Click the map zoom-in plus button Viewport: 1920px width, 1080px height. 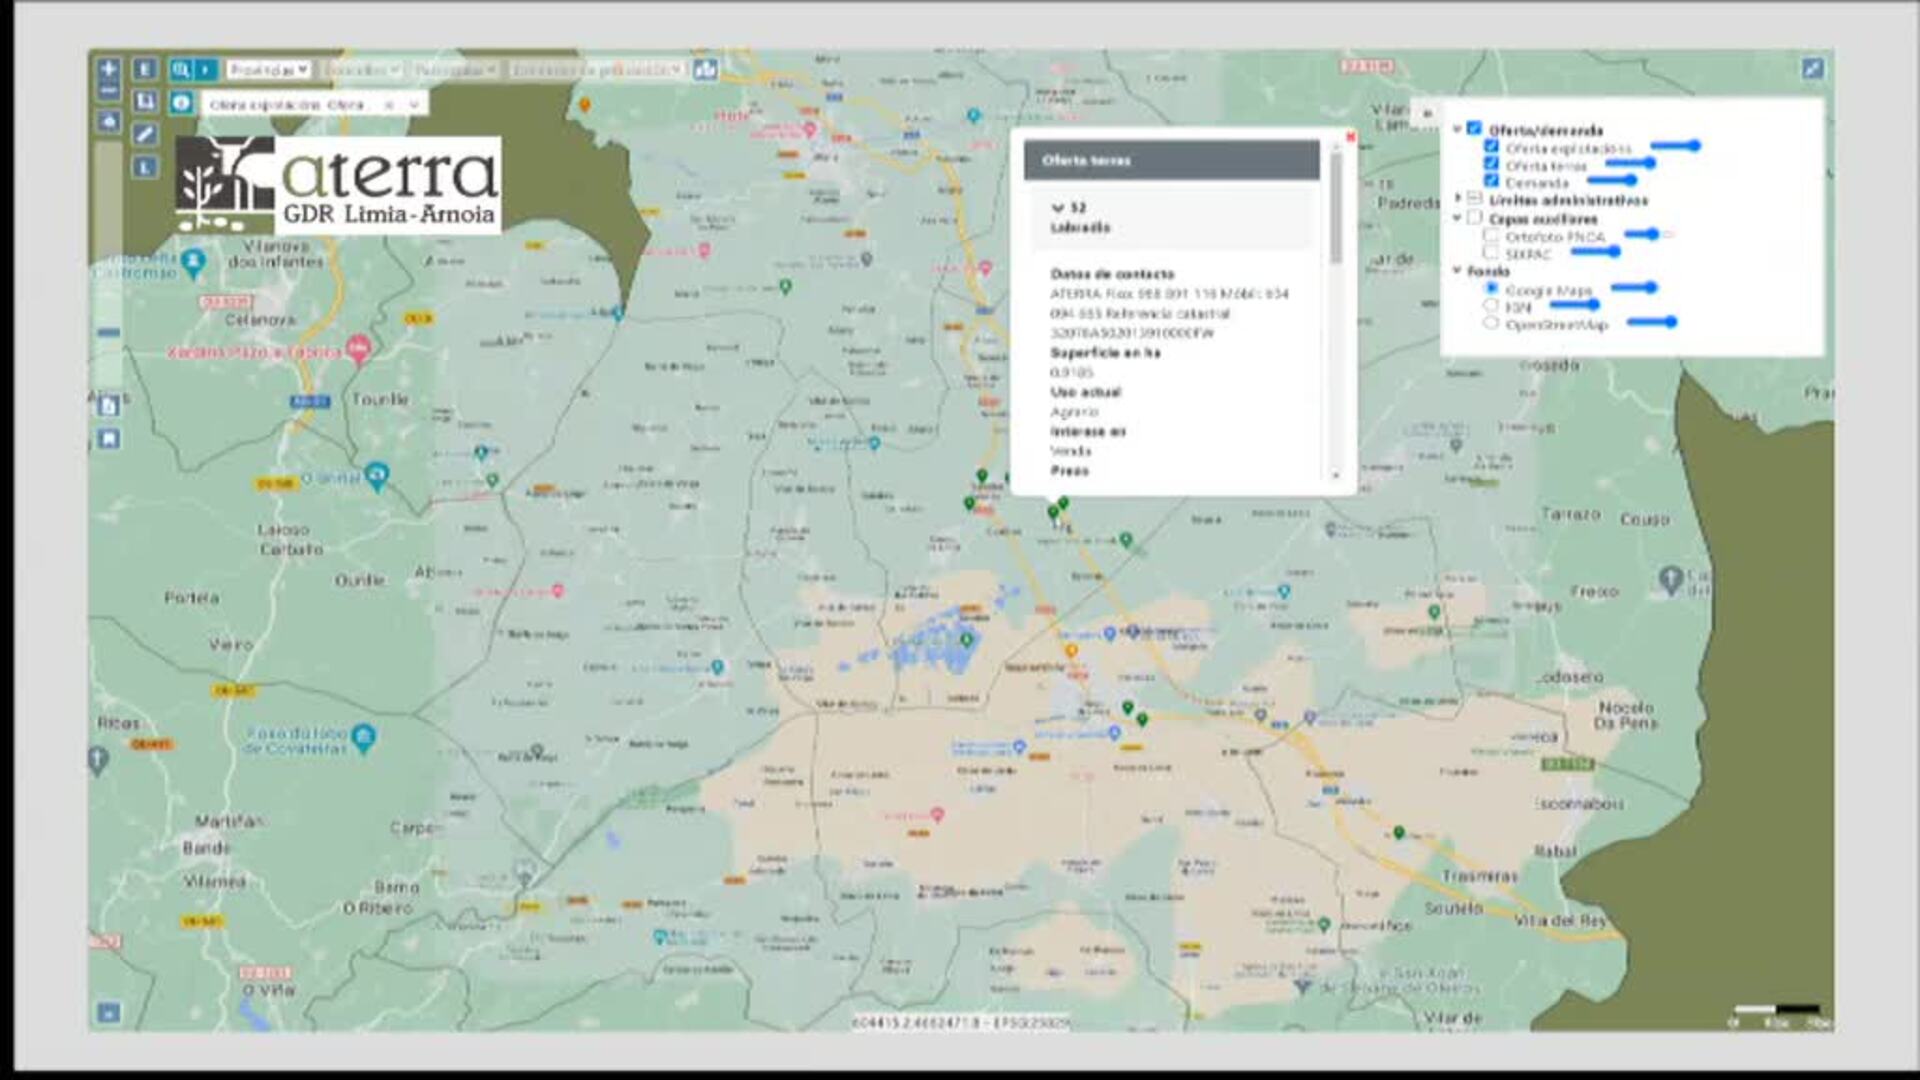pos(109,69)
